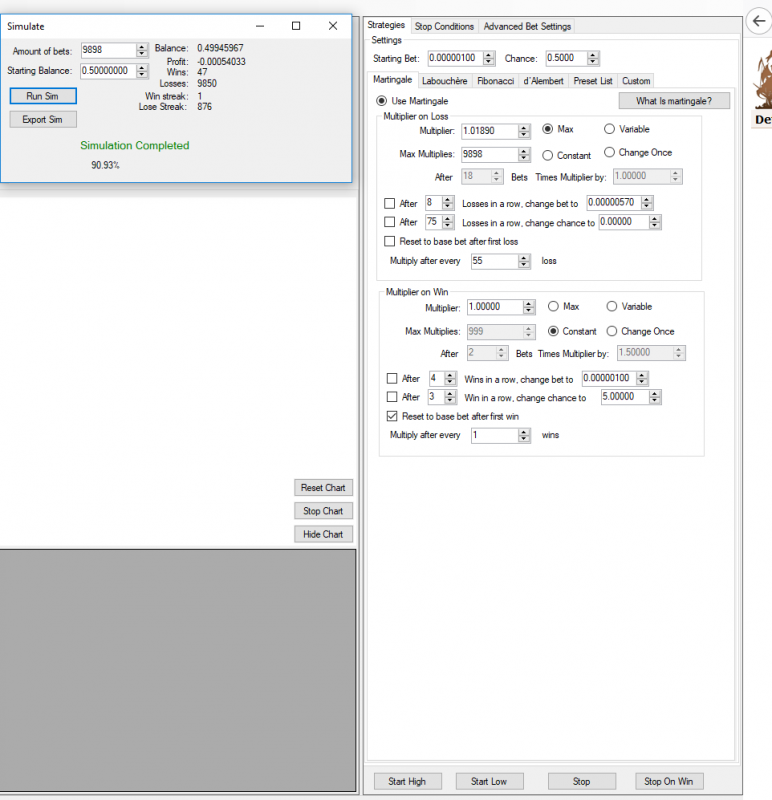Screen dimensions: 772x800
Task: Click the Amount of bets input field
Action: point(109,50)
